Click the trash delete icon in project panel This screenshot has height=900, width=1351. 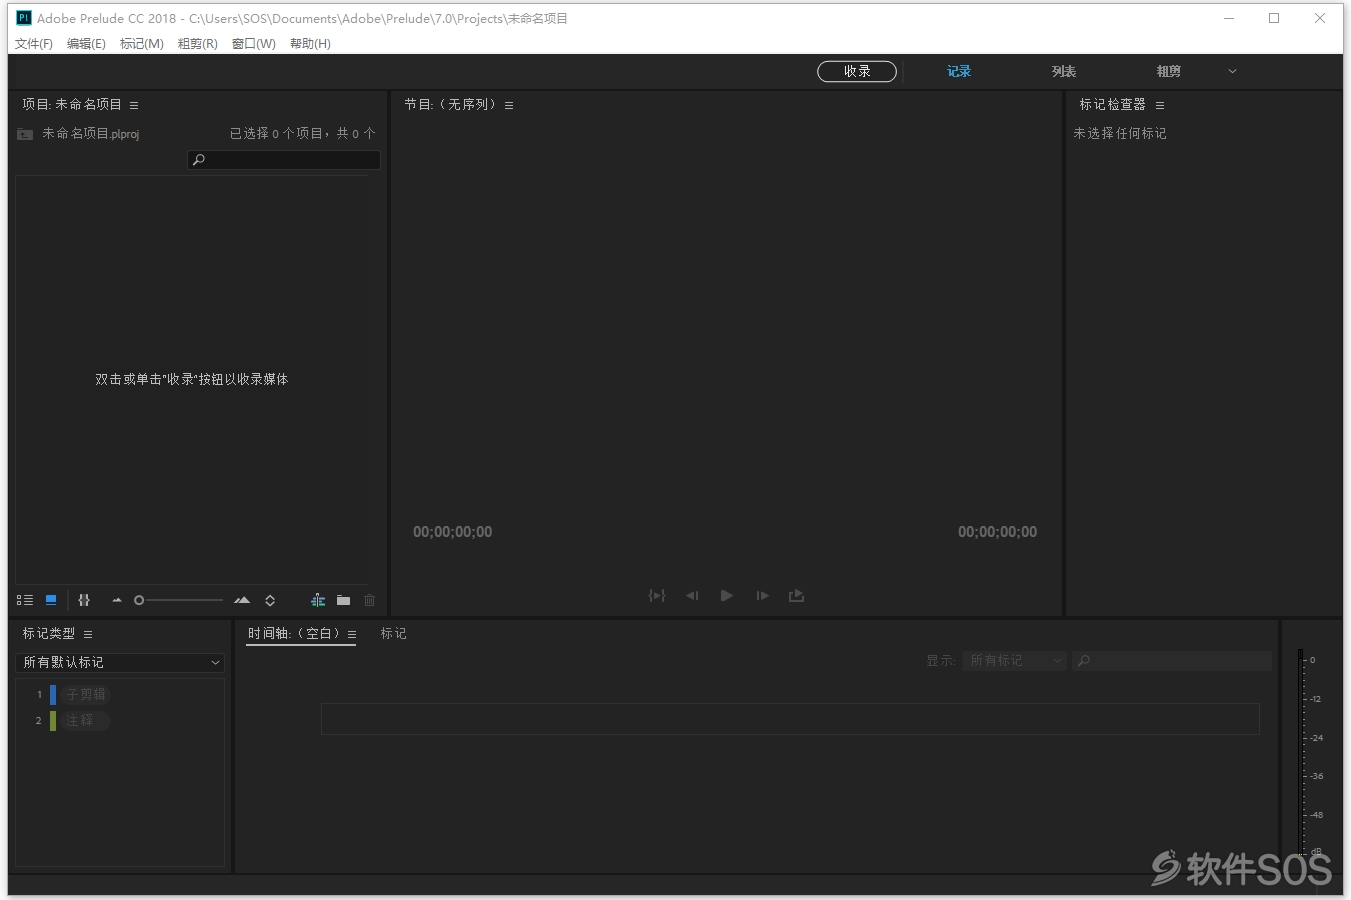click(369, 600)
